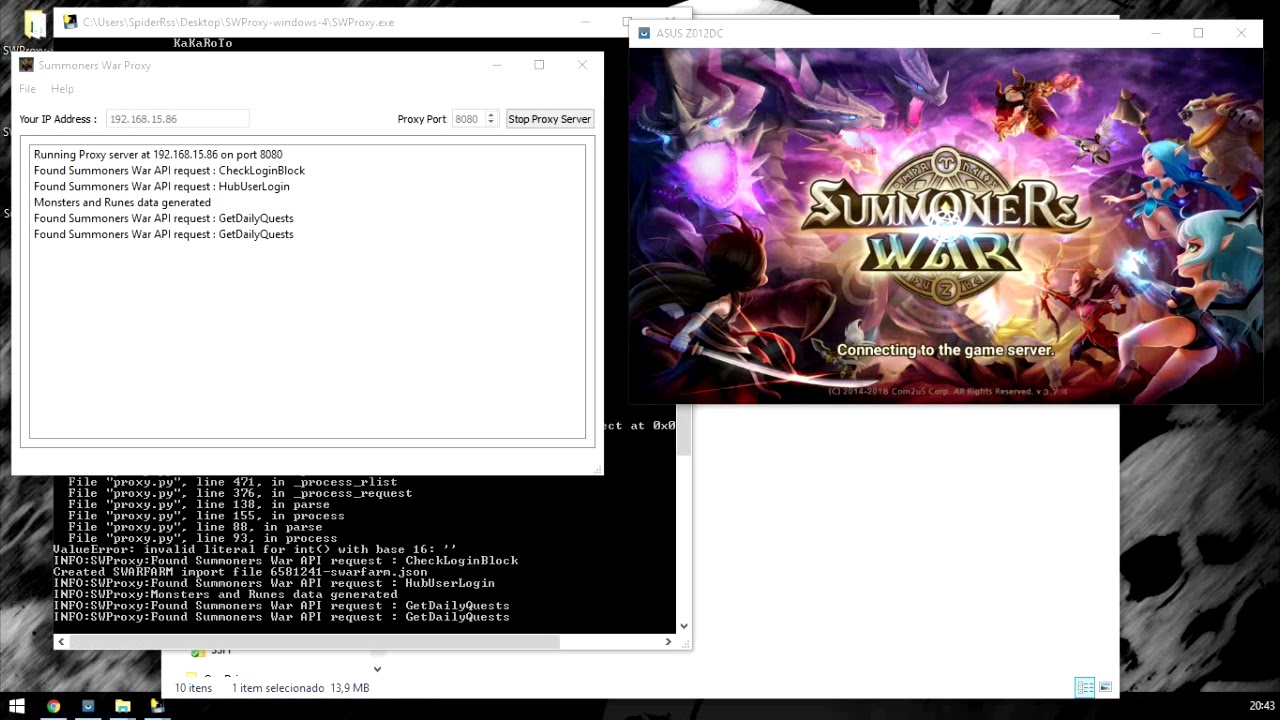Click '1 item selecionado 13,9 MB' status text

(x=301, y=688)
